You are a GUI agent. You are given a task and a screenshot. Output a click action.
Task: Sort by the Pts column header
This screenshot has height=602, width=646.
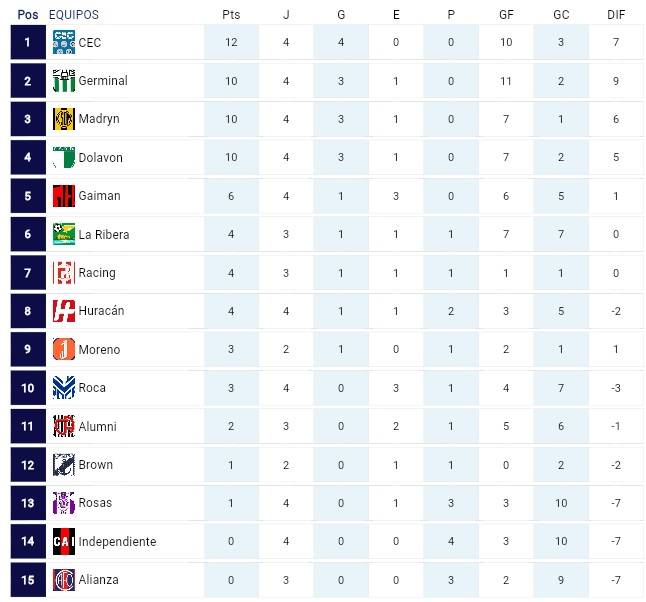(x=231, y=15)
